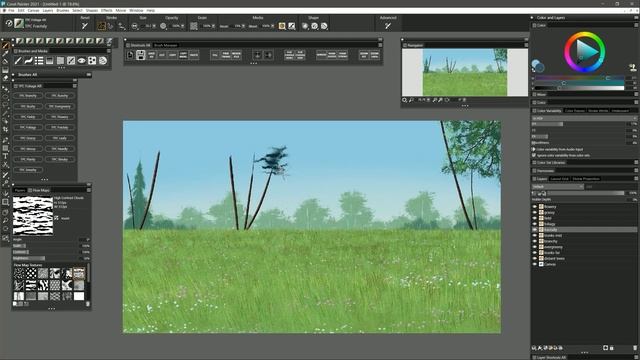Open the Color panel options menu

tap(636, 25)
